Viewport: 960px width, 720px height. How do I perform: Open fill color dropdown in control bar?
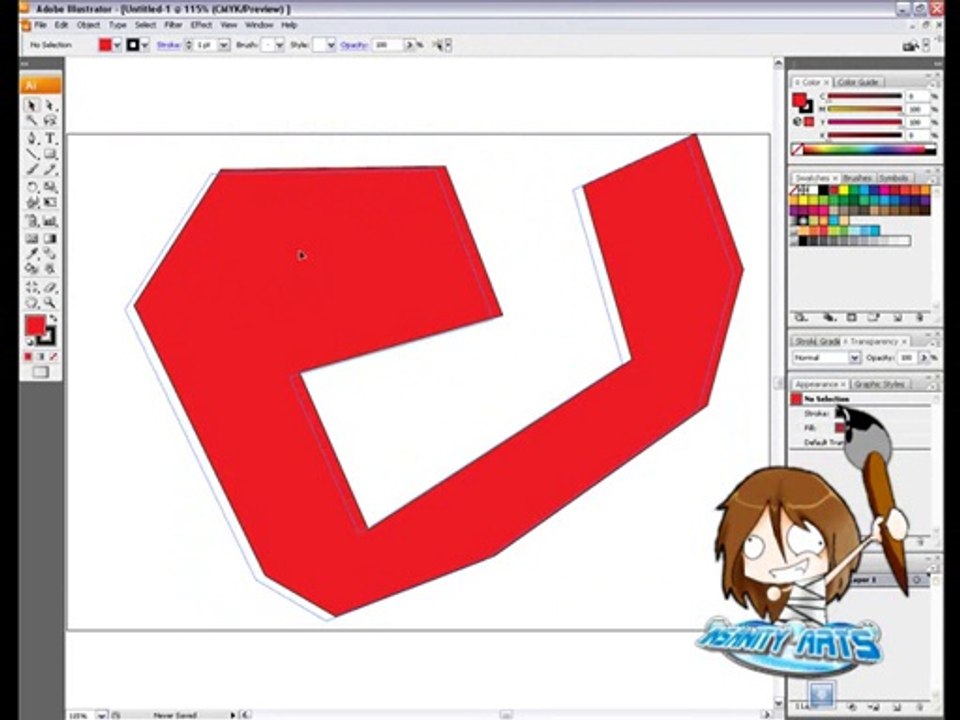tap(117, 45)
